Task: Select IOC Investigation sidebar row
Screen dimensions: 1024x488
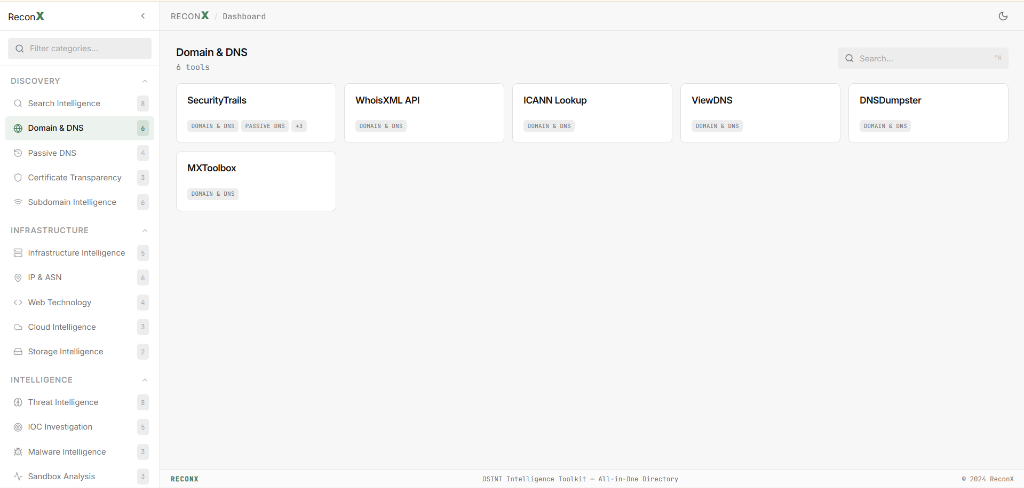Action: pyautogui.click(x=80, y=427)
